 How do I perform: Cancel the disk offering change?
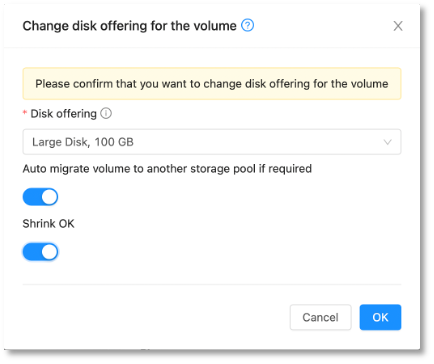click(x=320, y=317)
